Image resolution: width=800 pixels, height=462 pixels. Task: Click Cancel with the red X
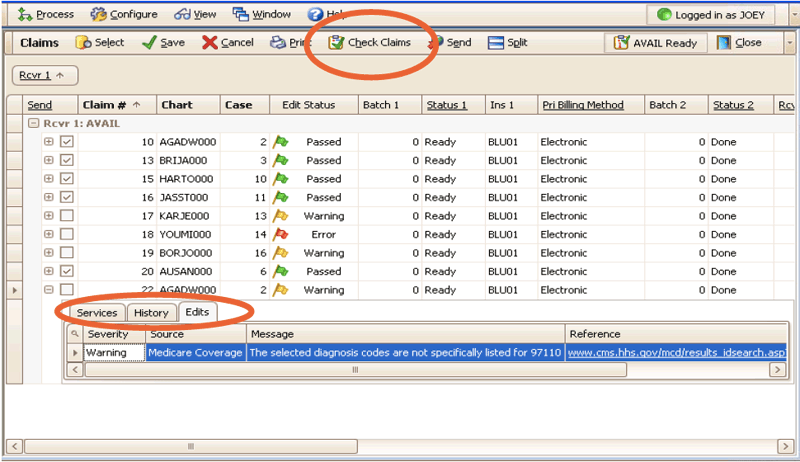click(228, 42)
